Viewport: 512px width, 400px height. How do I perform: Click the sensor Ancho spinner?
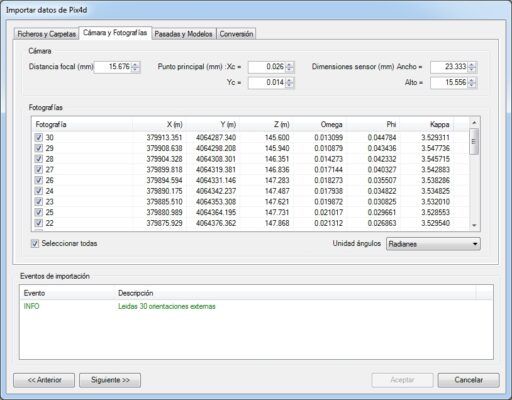[x=472, y=67]
